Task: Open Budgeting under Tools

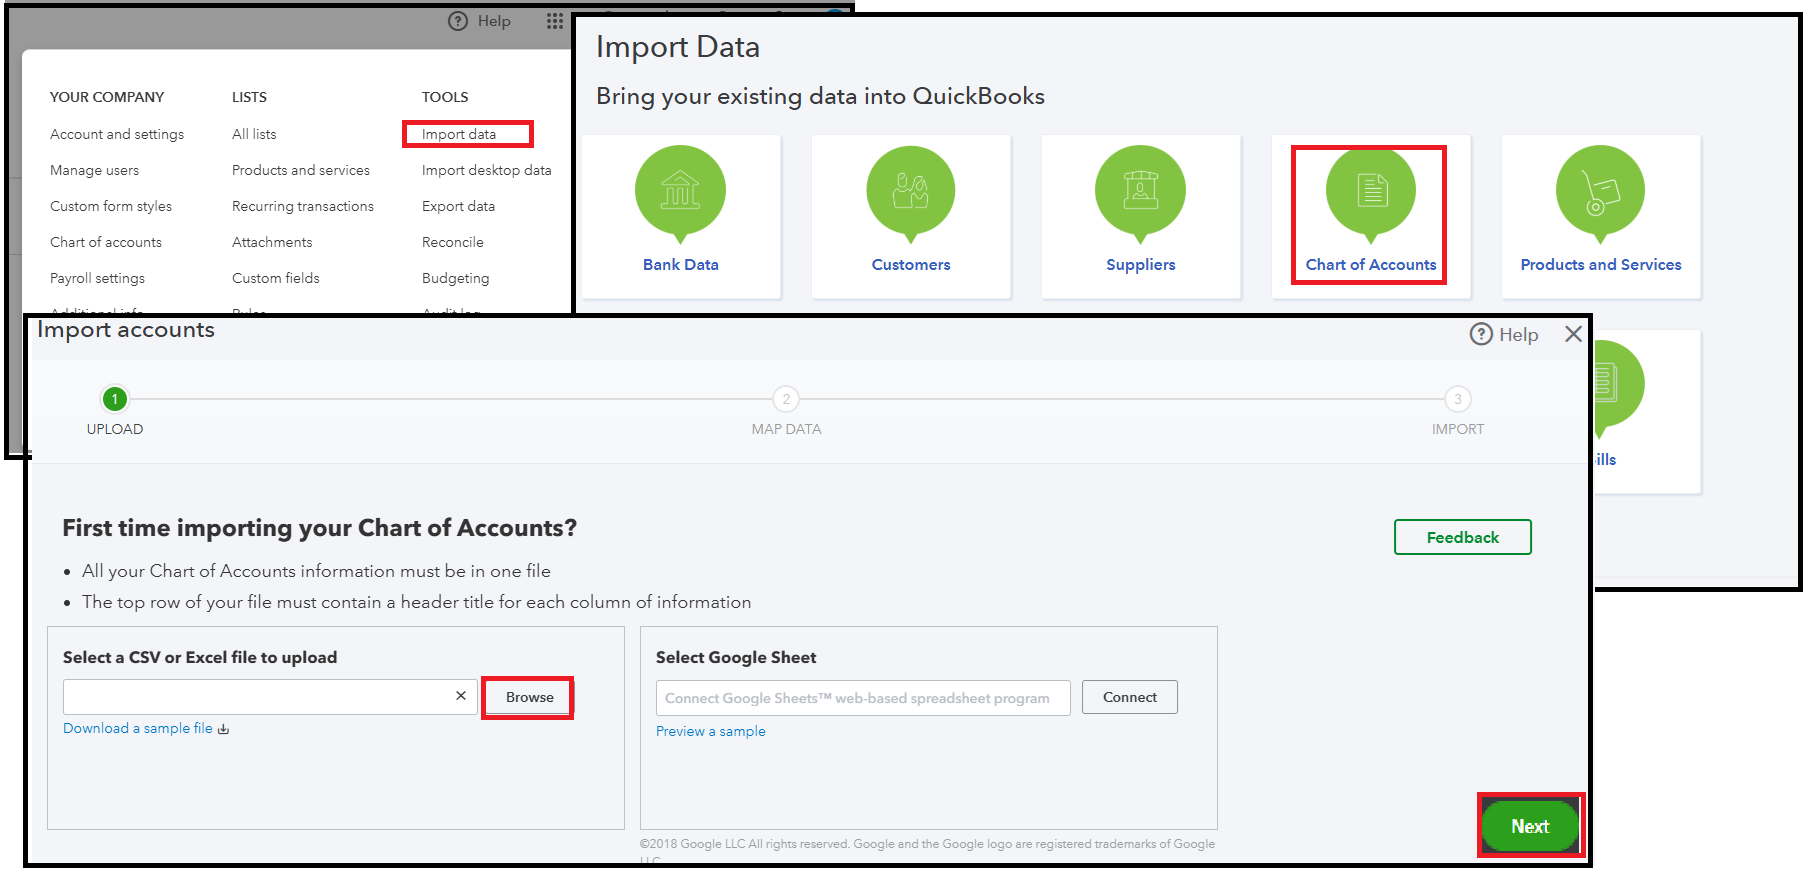Action: pos(456,278)
